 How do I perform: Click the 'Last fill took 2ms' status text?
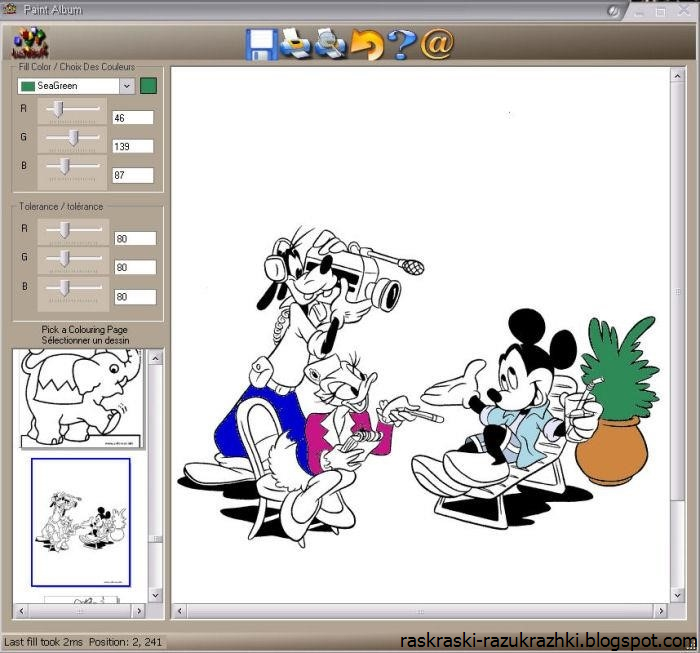pyautogui.click(x=44, y=642)
